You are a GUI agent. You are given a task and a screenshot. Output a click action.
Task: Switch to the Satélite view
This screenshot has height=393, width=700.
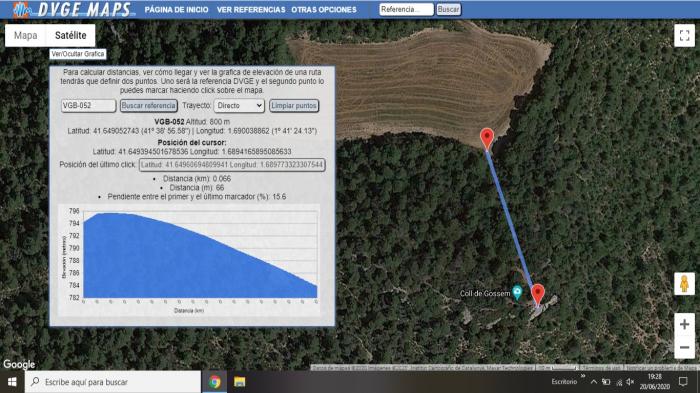pyautogui.click(x=71, y=35)
